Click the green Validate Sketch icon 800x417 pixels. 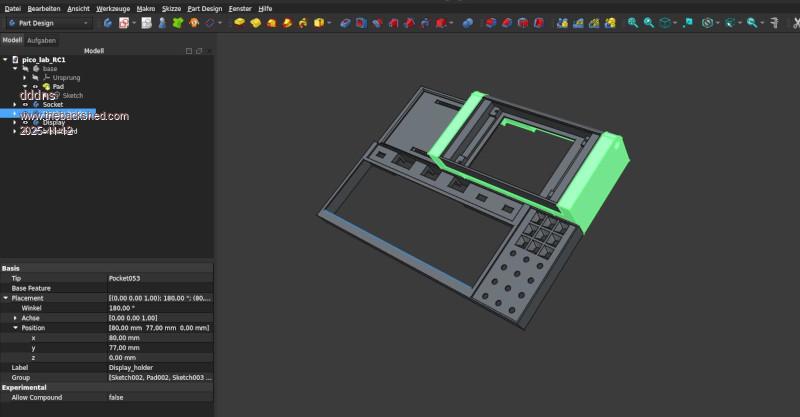click(177, 22)
